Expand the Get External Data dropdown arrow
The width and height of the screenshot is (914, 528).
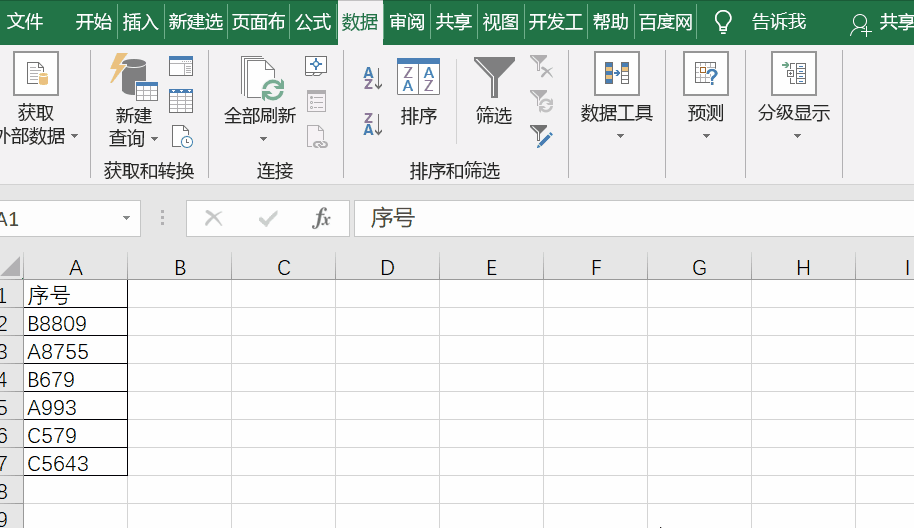pos(75,136)
